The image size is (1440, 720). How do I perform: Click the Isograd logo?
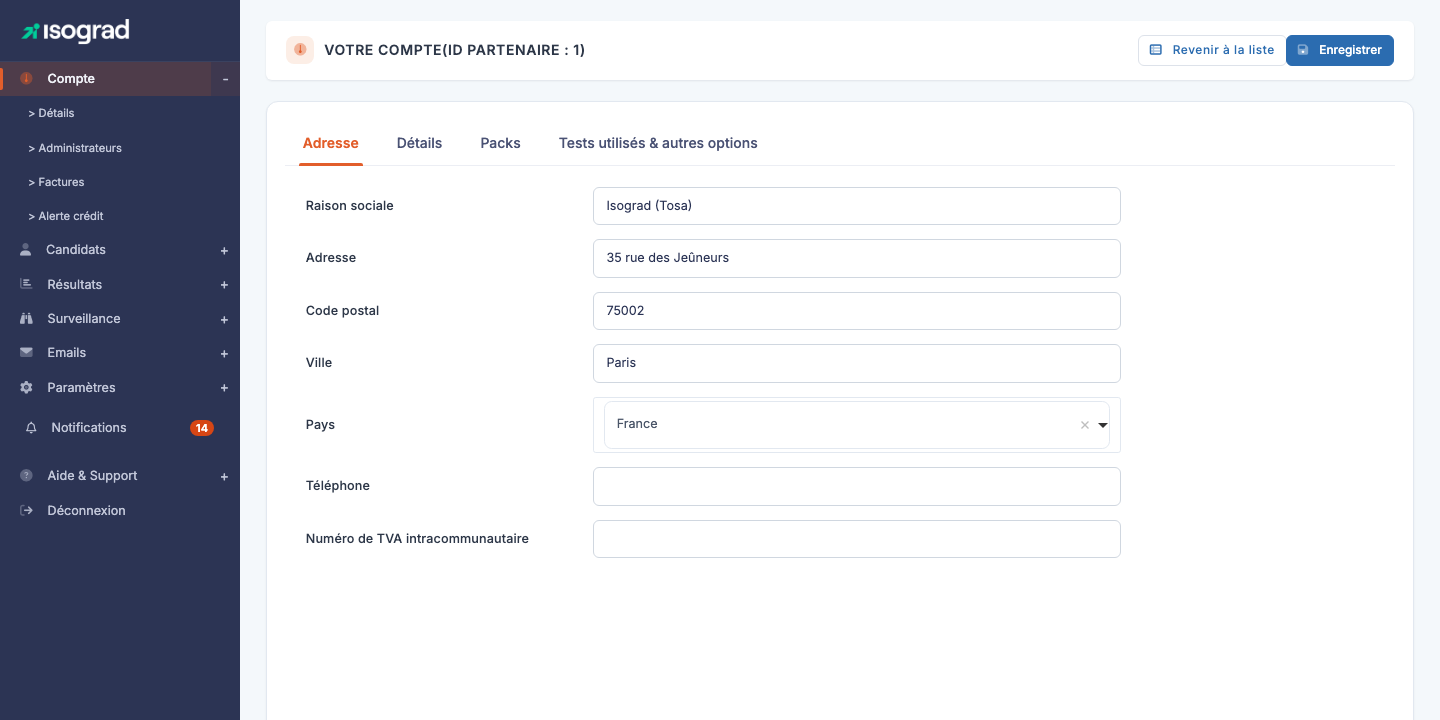[76, 31]
